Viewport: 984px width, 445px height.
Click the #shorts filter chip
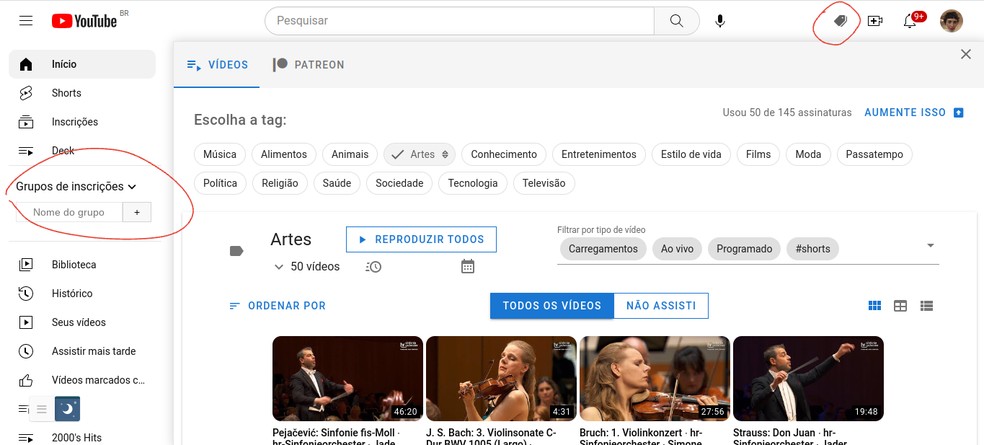point(813,249)
